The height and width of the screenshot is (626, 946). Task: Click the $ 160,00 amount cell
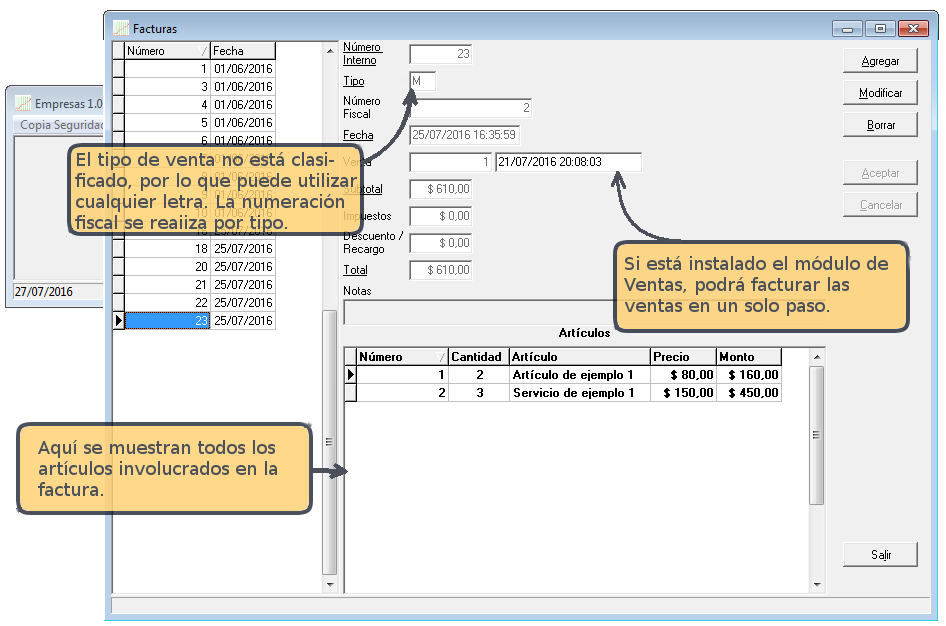tap(749, 375)
